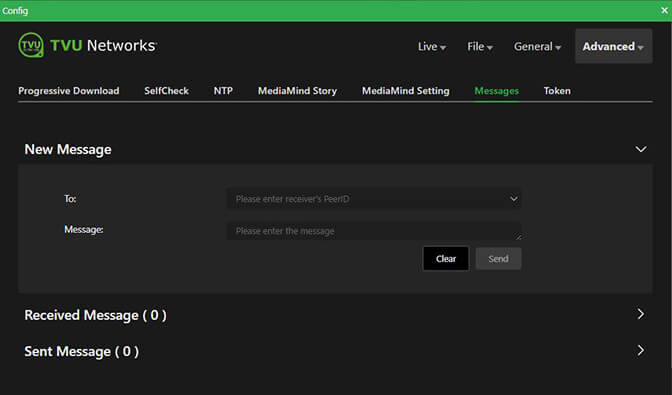Expand the Sent Message section arrow
The image size is (672, 395).
tap(640, 350)
